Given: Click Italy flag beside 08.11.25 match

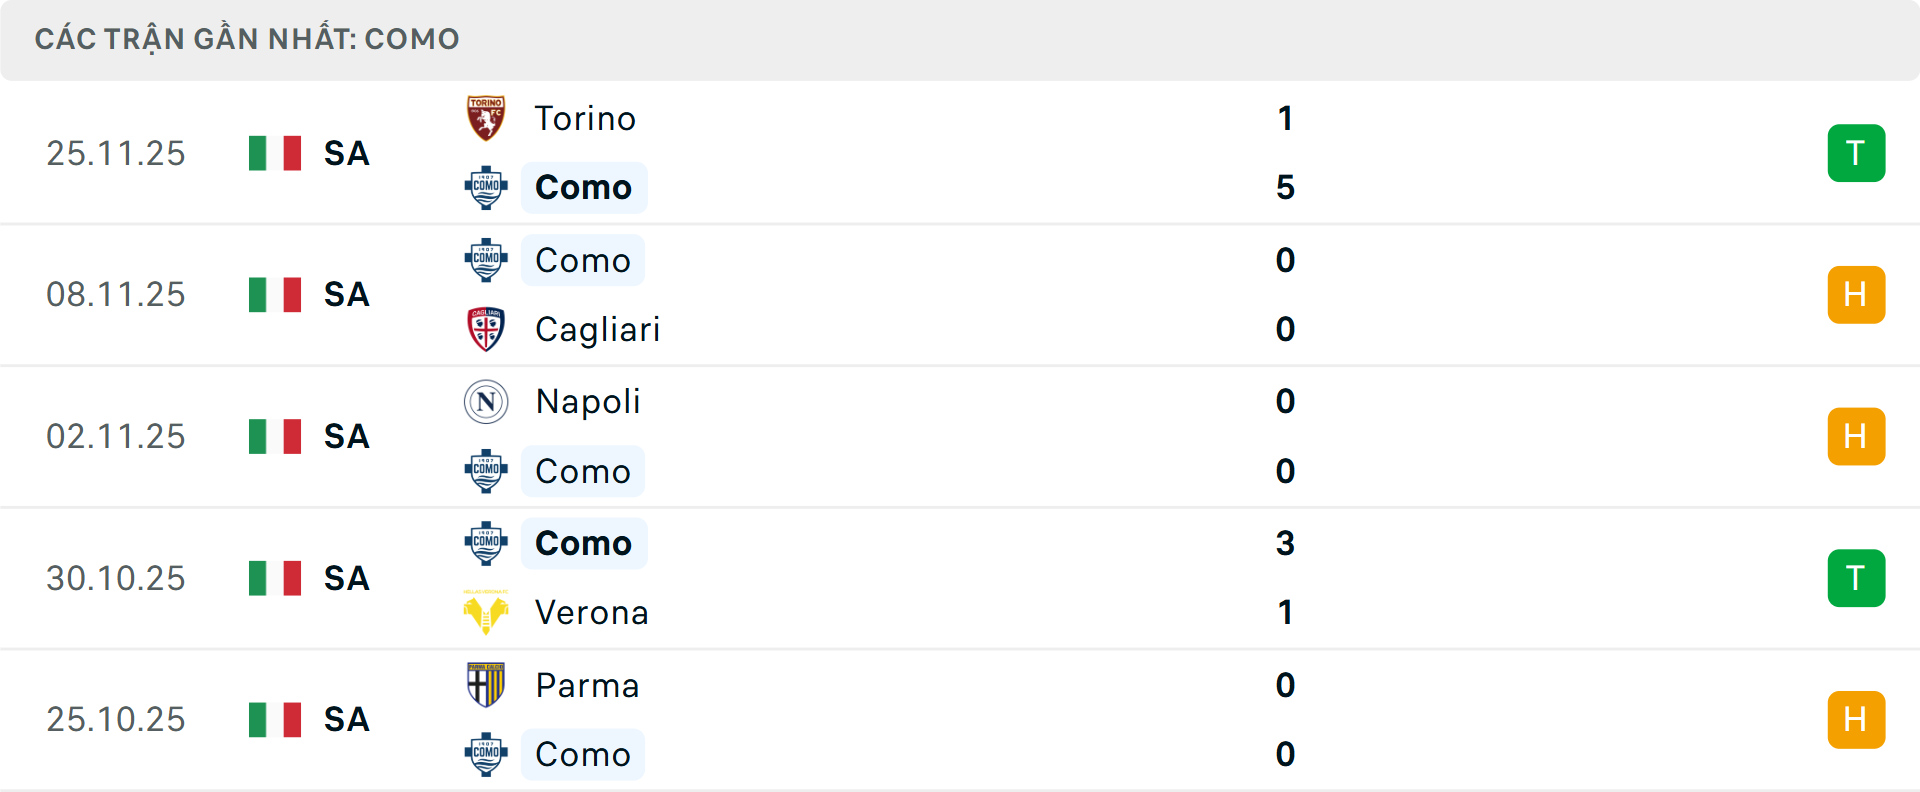Looking at the screenshot, I should [x=275, y=295].
